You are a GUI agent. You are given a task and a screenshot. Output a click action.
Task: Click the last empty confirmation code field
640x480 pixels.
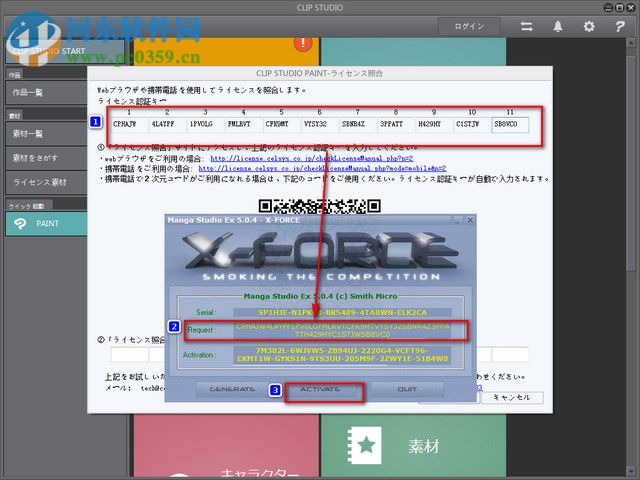click(x=511, y=355)
